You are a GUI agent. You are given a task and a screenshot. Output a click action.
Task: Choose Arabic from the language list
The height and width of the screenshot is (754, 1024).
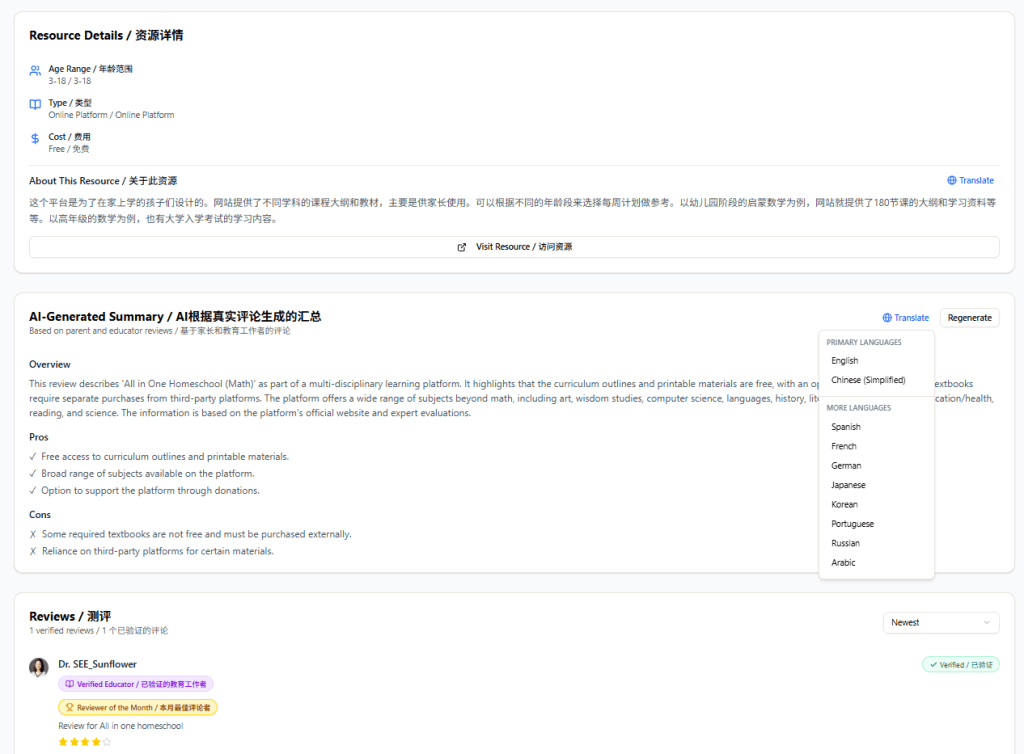point(843,563)
